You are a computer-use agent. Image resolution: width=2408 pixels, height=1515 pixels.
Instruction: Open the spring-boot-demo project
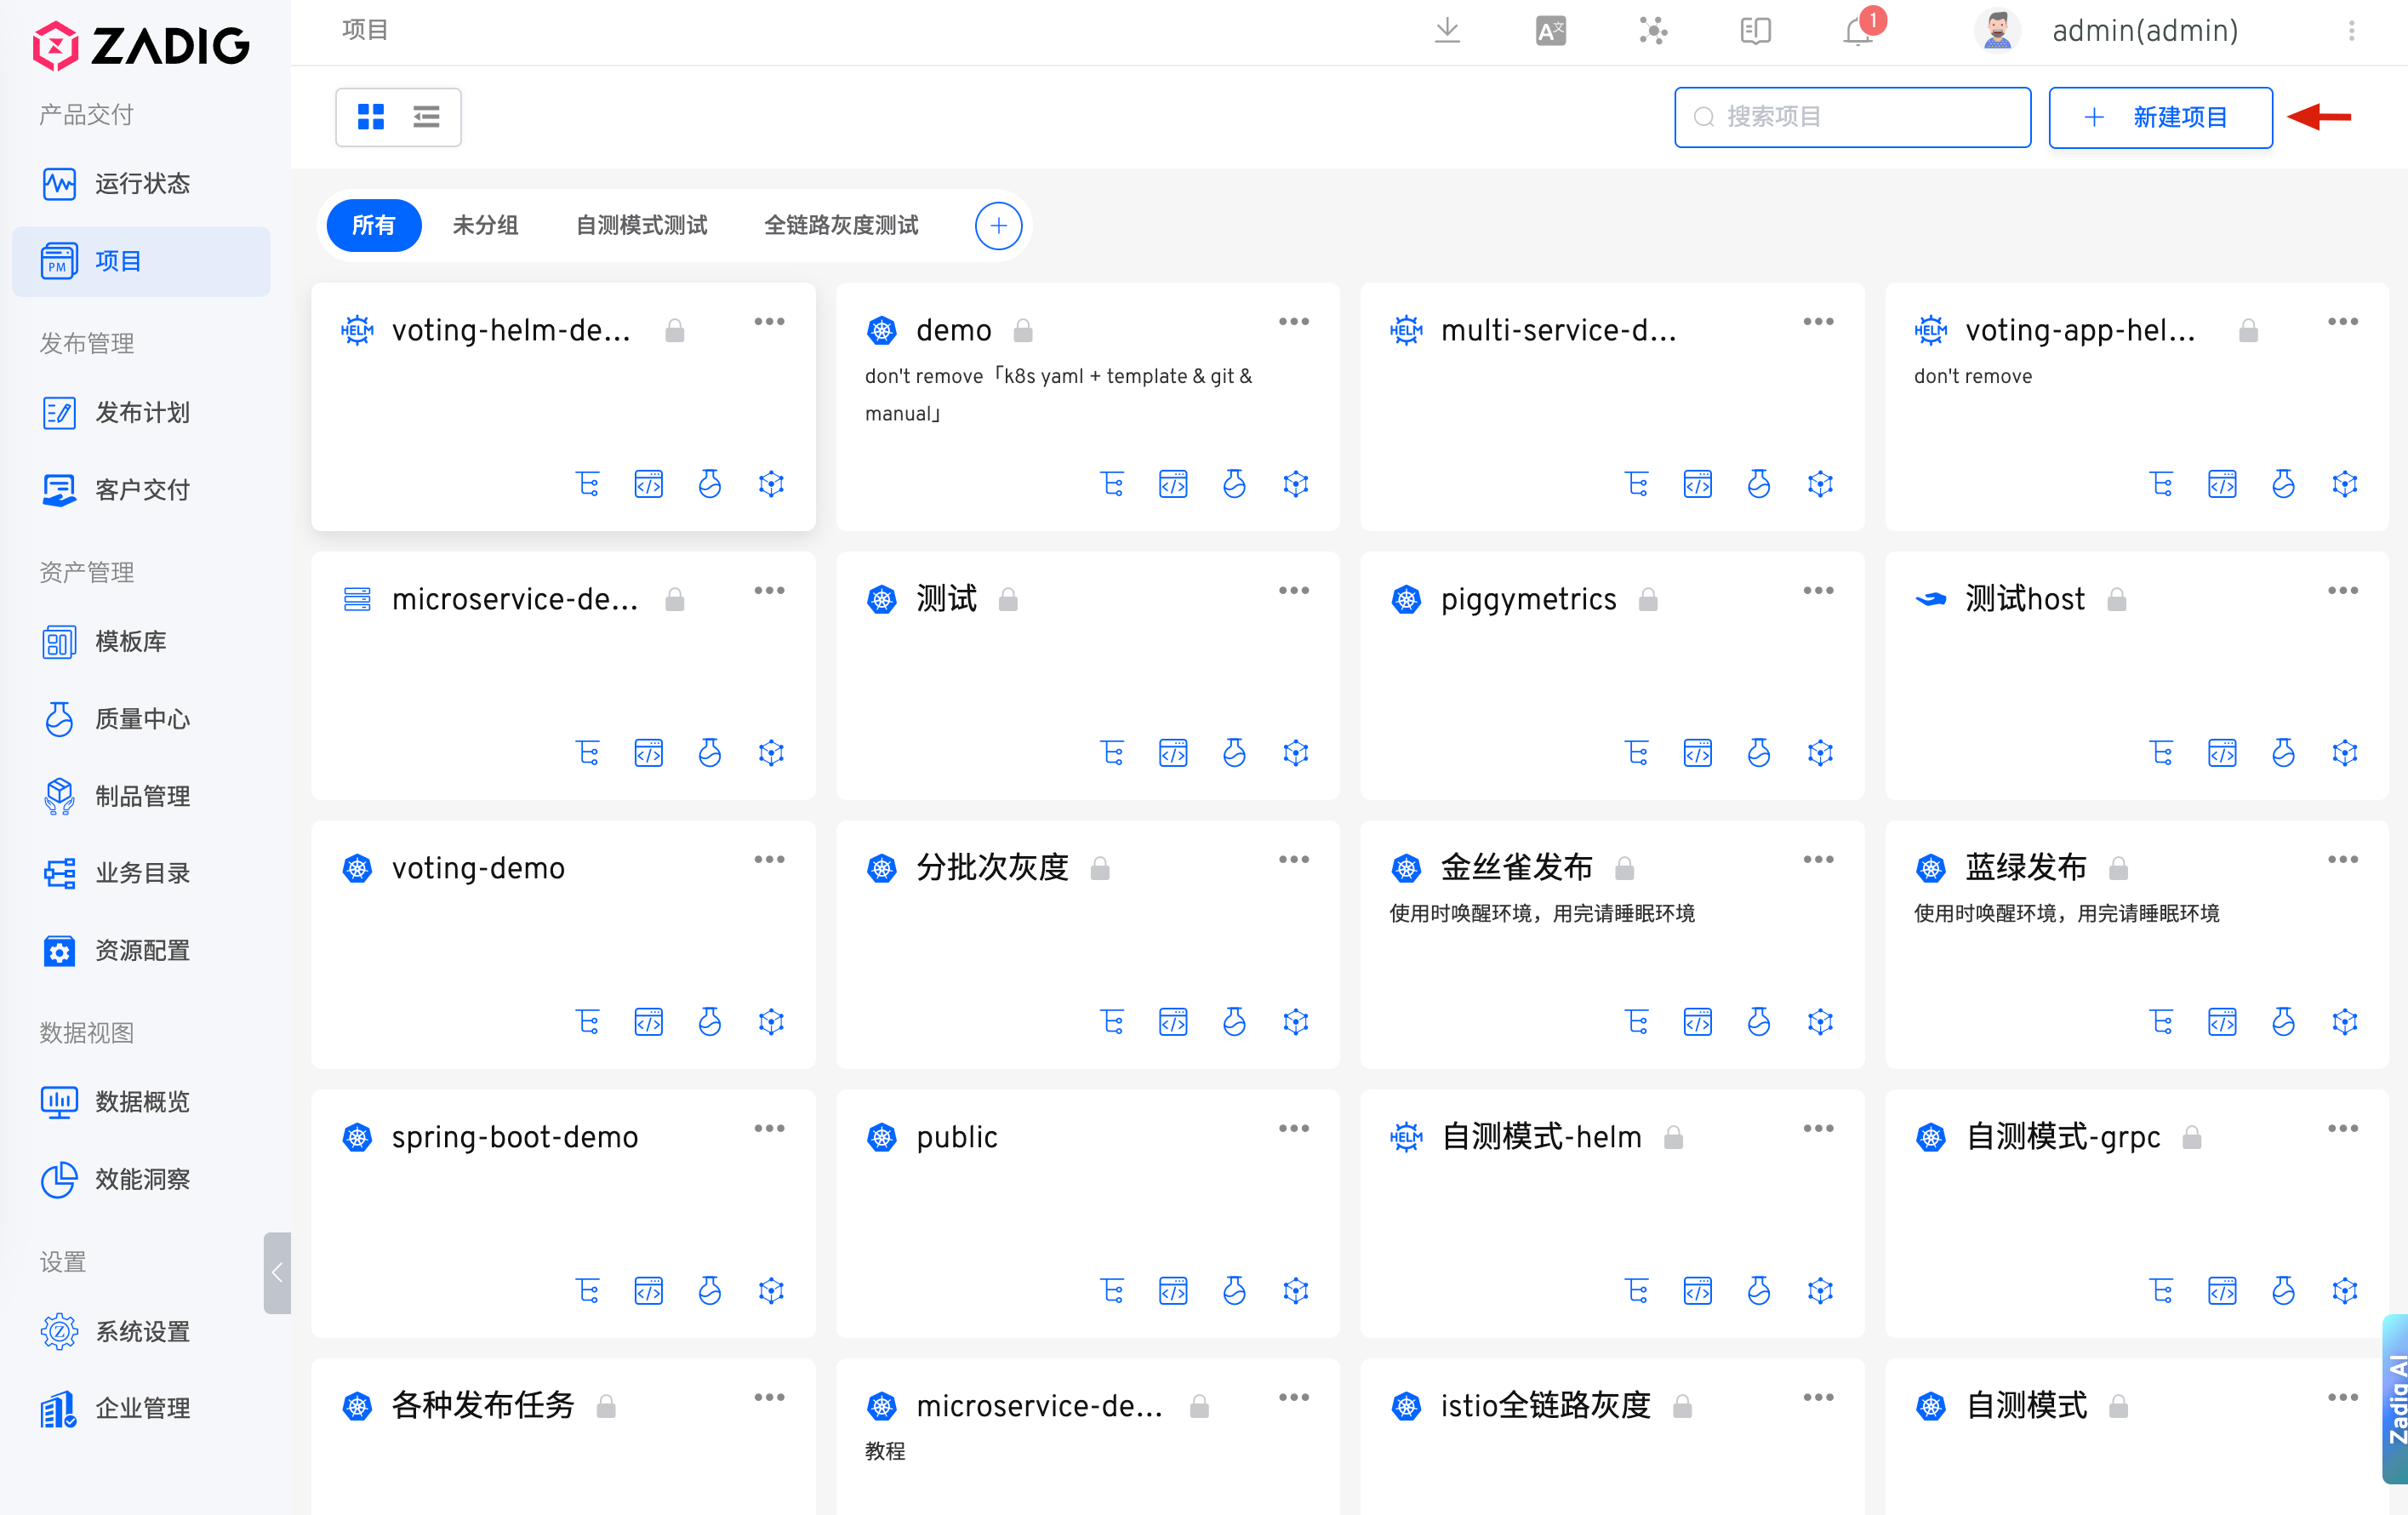pos(514,1137)
